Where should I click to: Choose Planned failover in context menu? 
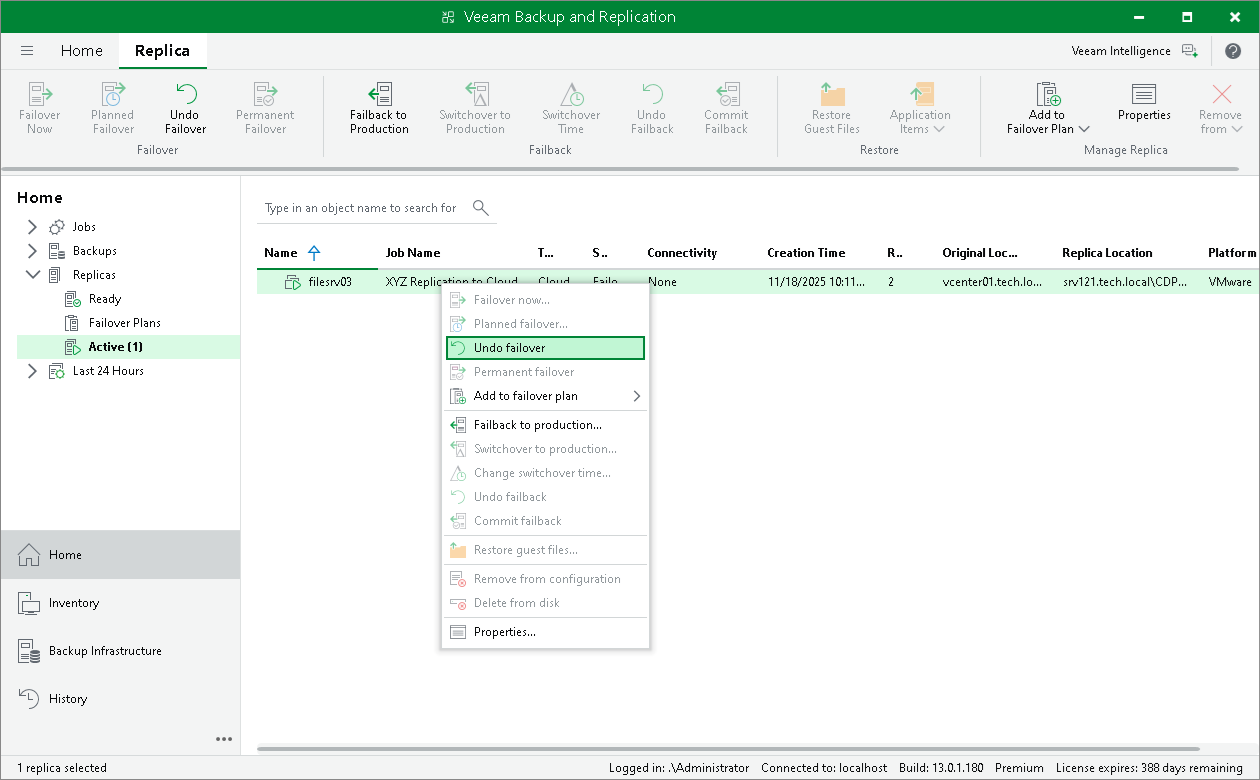pyautogui.click(x=545, y=324)
